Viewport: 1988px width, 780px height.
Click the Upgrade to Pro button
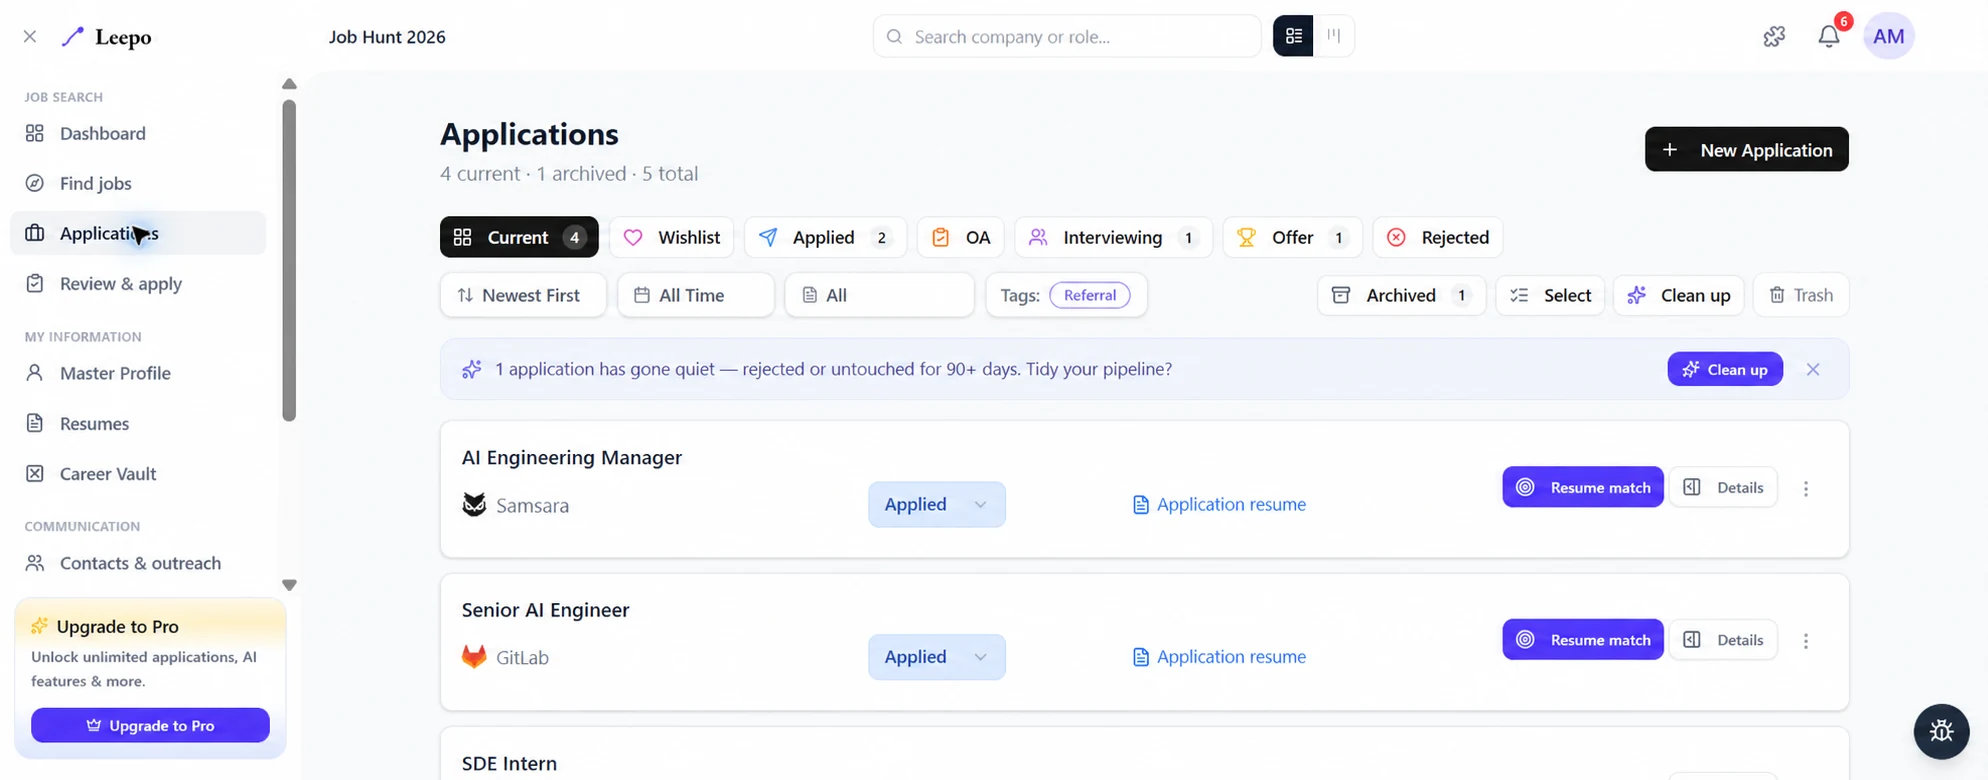(x=150, y=725)
